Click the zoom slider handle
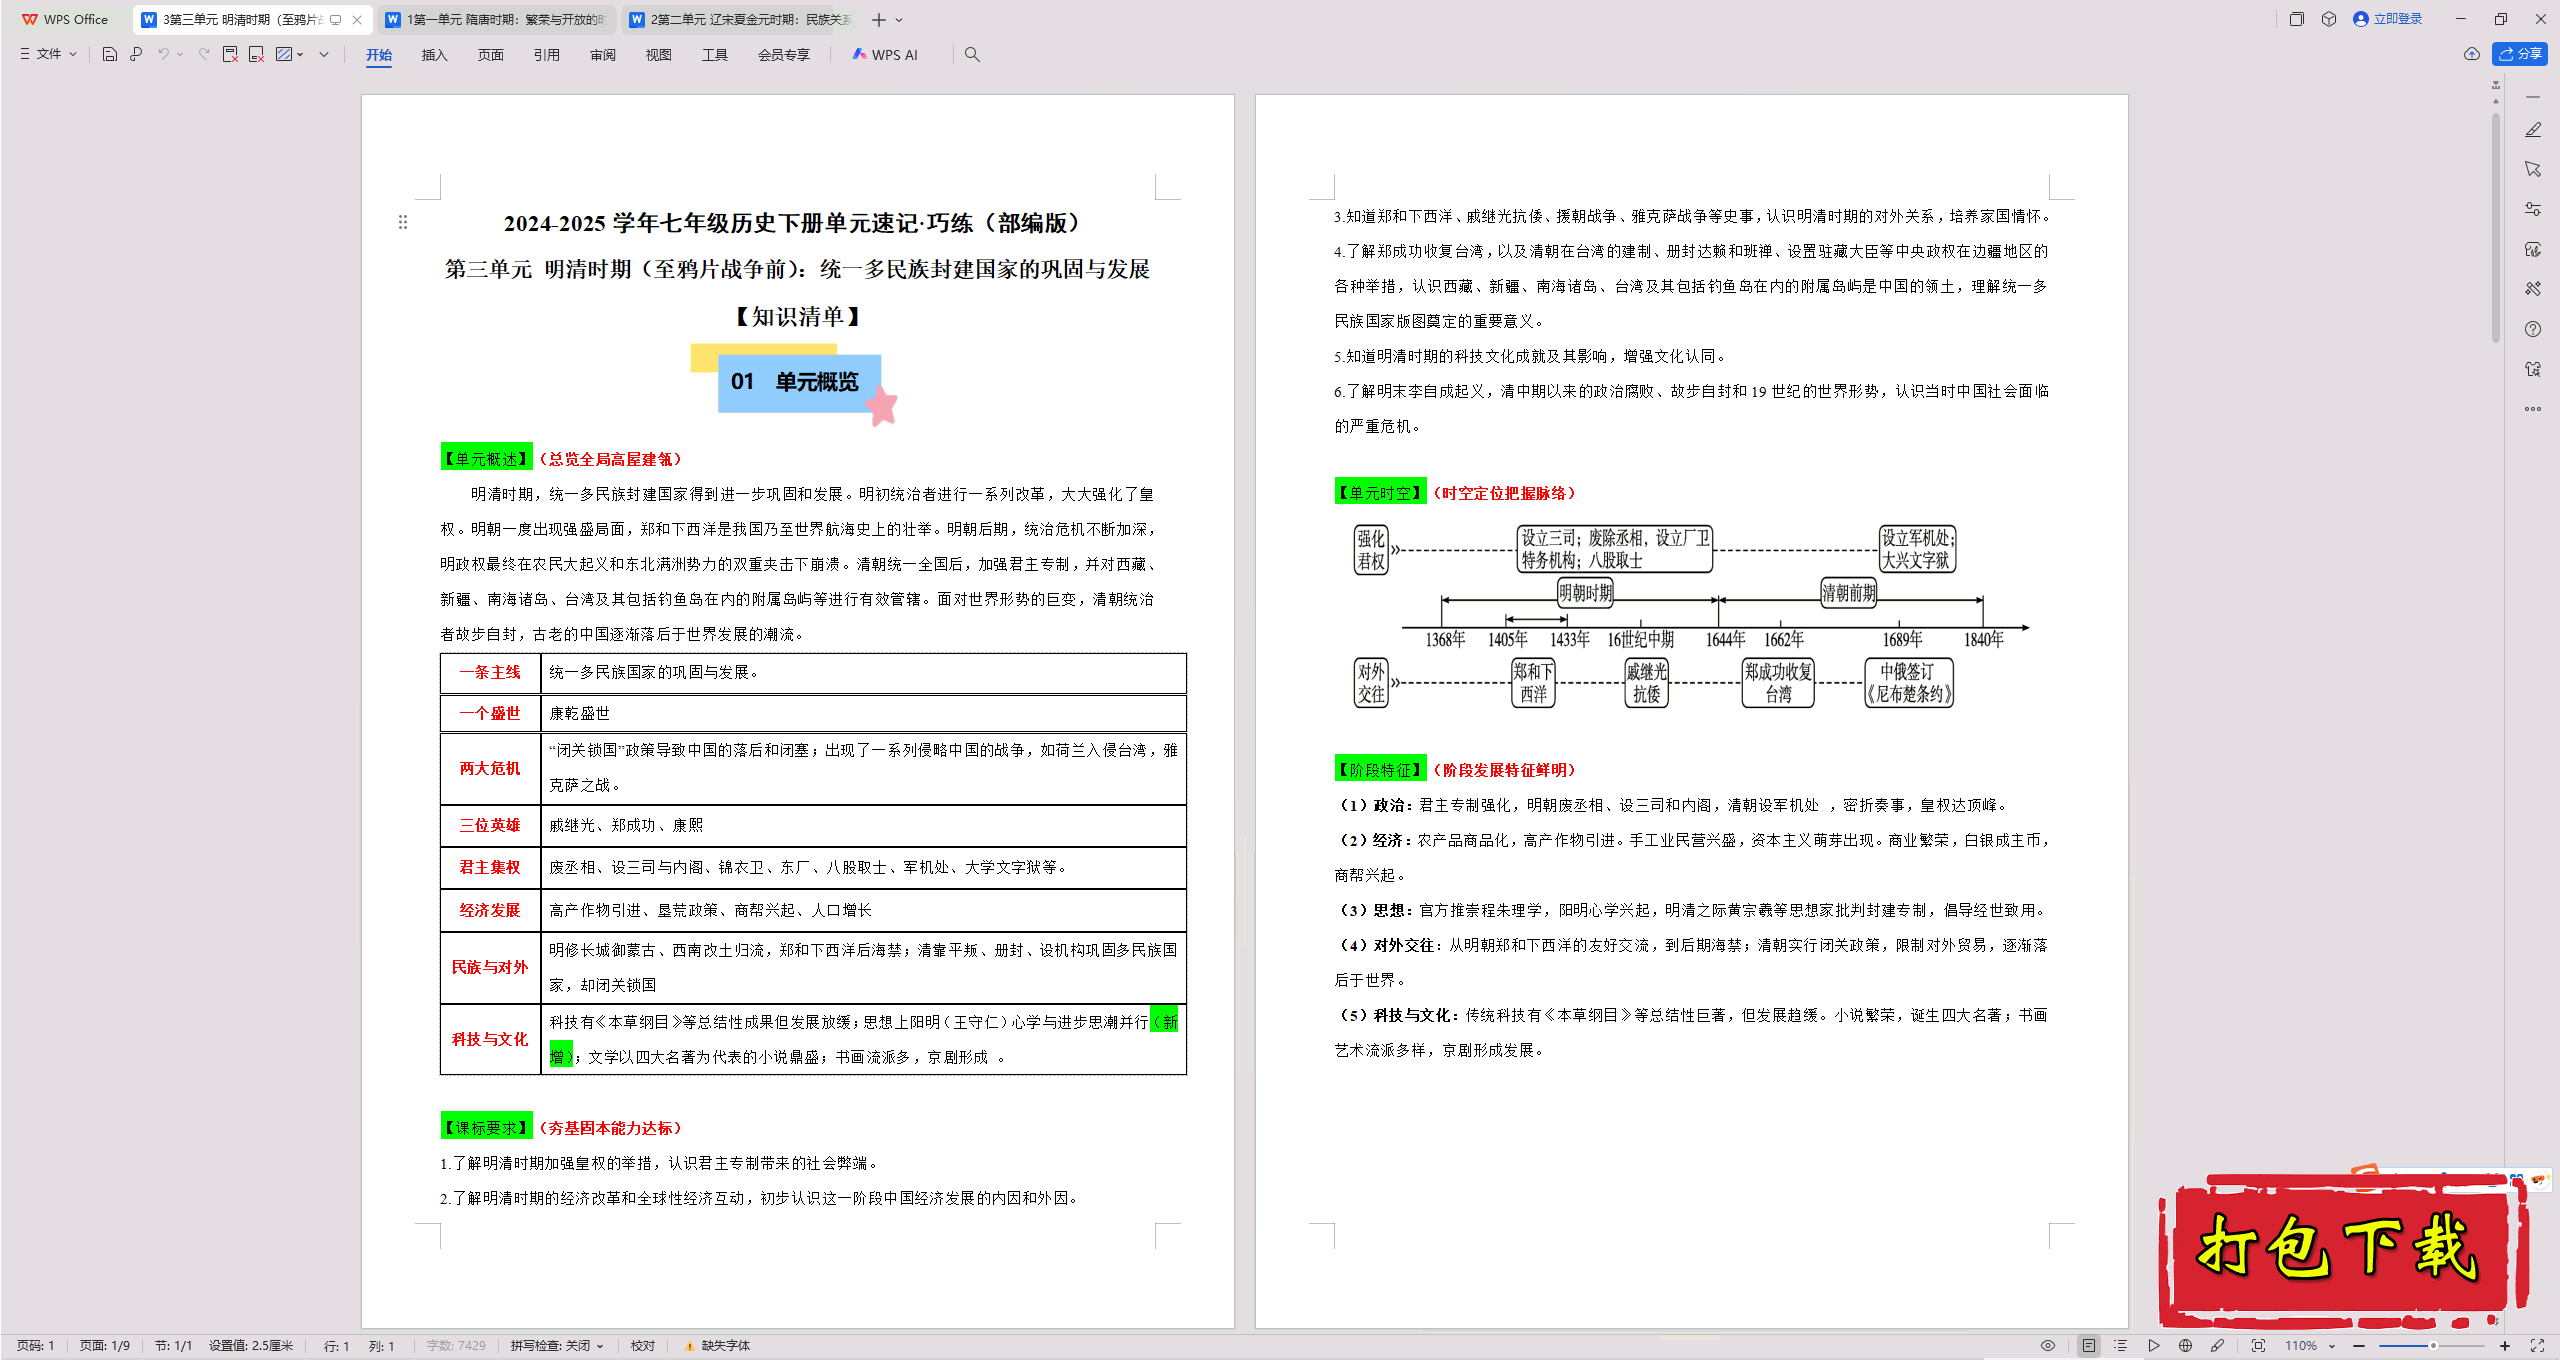 [2433, 1346]
